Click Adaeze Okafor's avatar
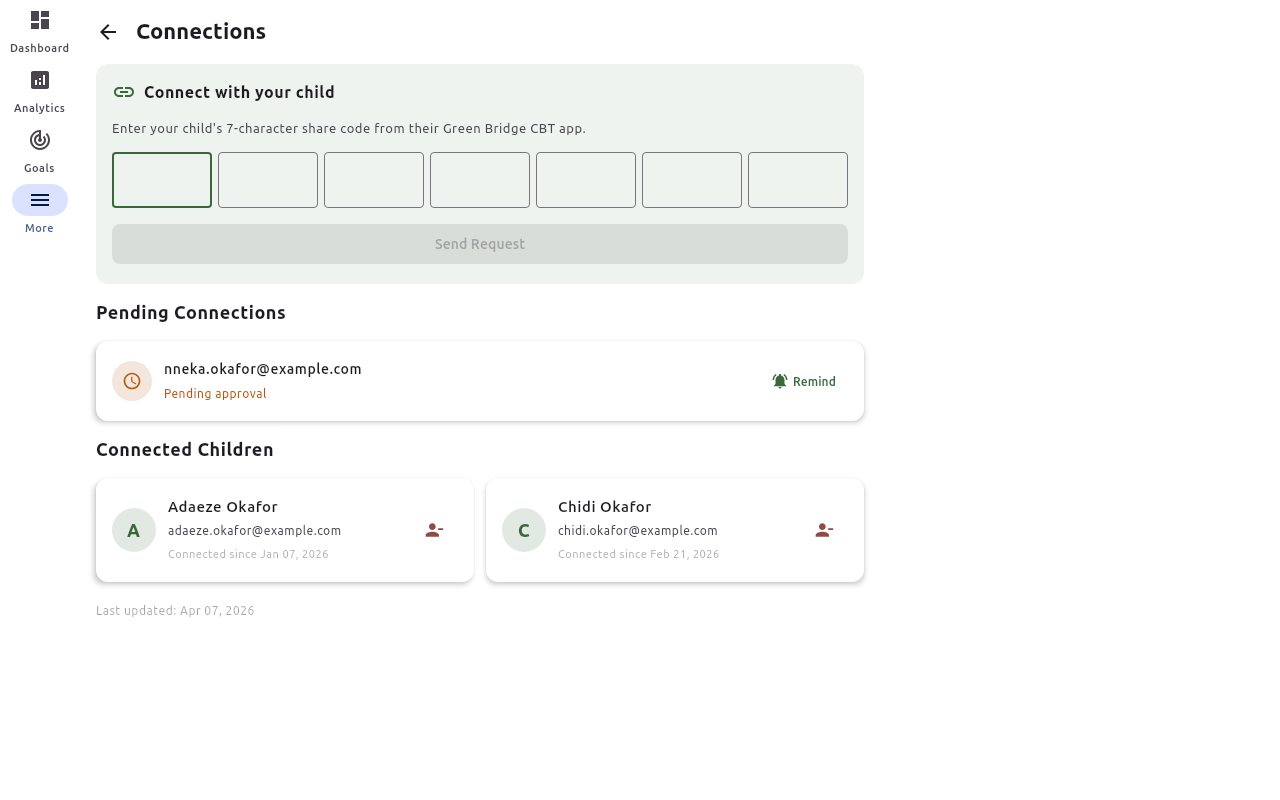1280x800 pixels. (x=134, y=530)
